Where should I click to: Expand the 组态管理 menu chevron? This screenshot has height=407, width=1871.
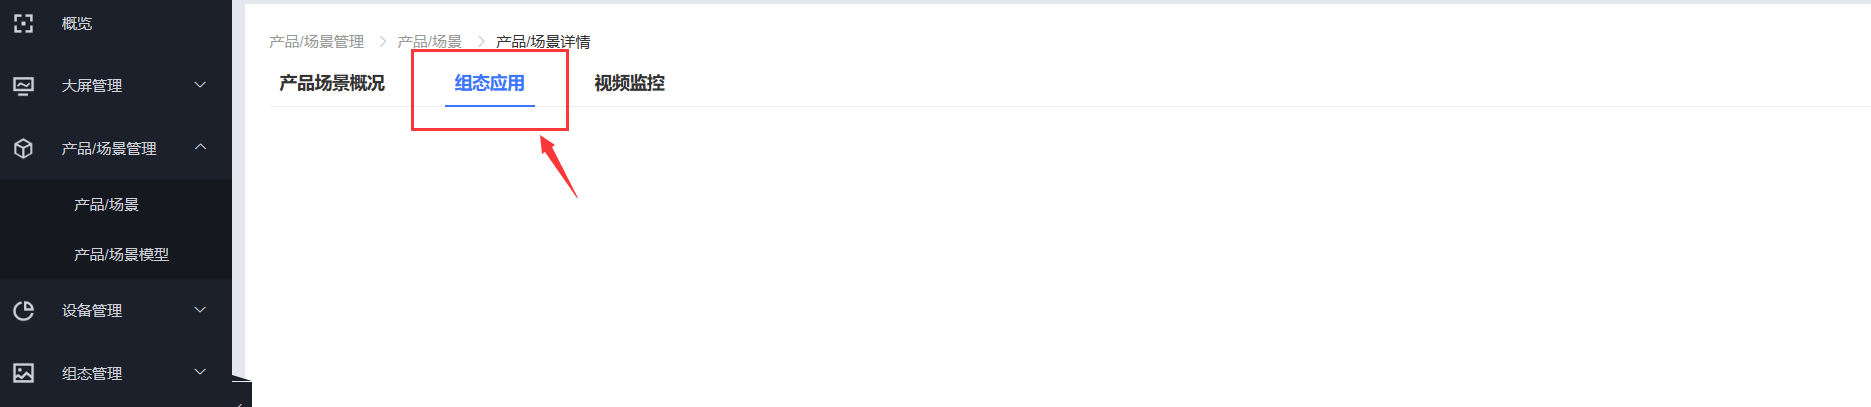tap(200, 372)
